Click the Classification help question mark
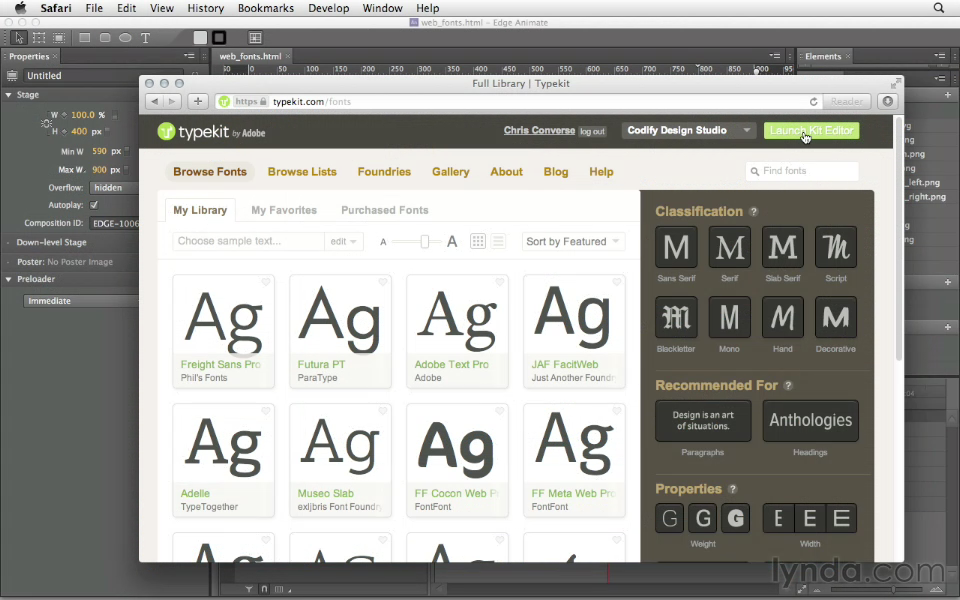The image size is (960, 600). 754,211
